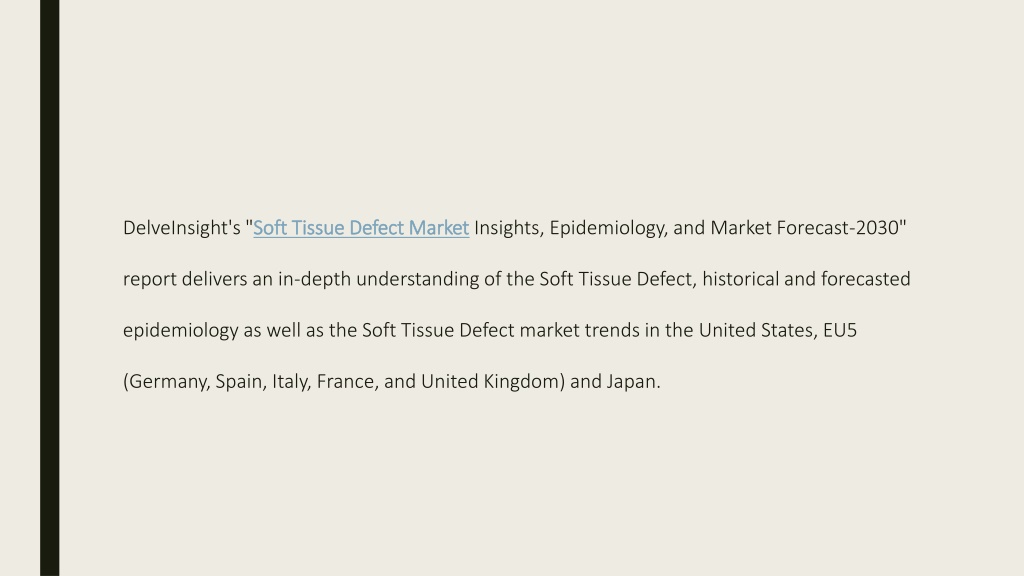
Task: Click the black vertical accent bar
Action: (50, 288)
